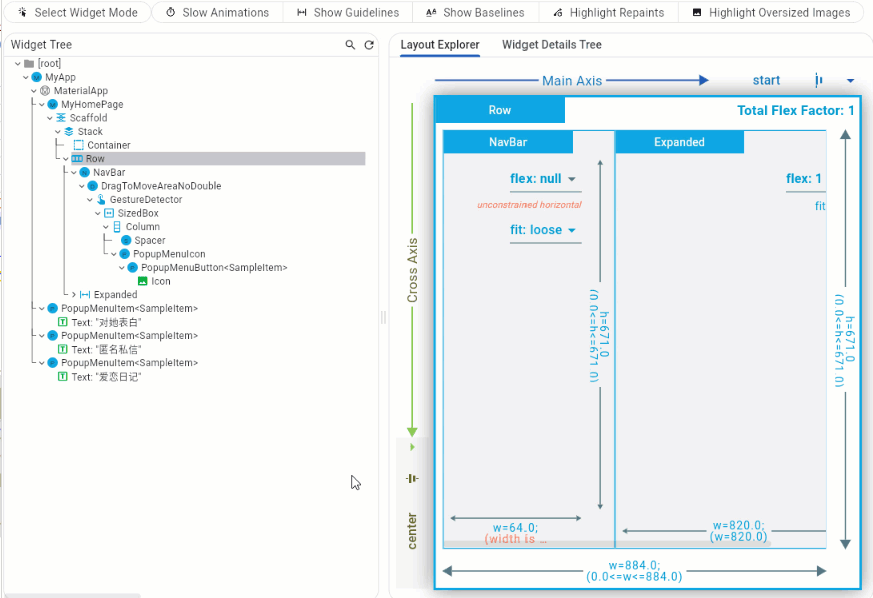
Task: Open the flex: null dropdown
Action: pyautogui.click(x=545, y=179)
